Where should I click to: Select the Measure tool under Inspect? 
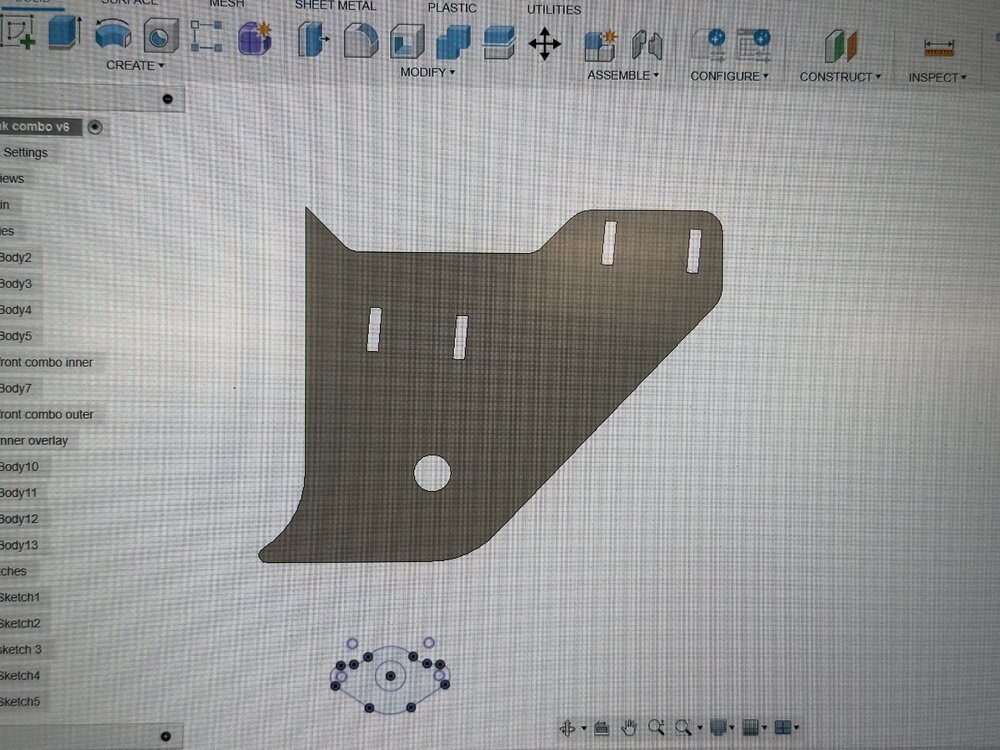tap(938, 47)
